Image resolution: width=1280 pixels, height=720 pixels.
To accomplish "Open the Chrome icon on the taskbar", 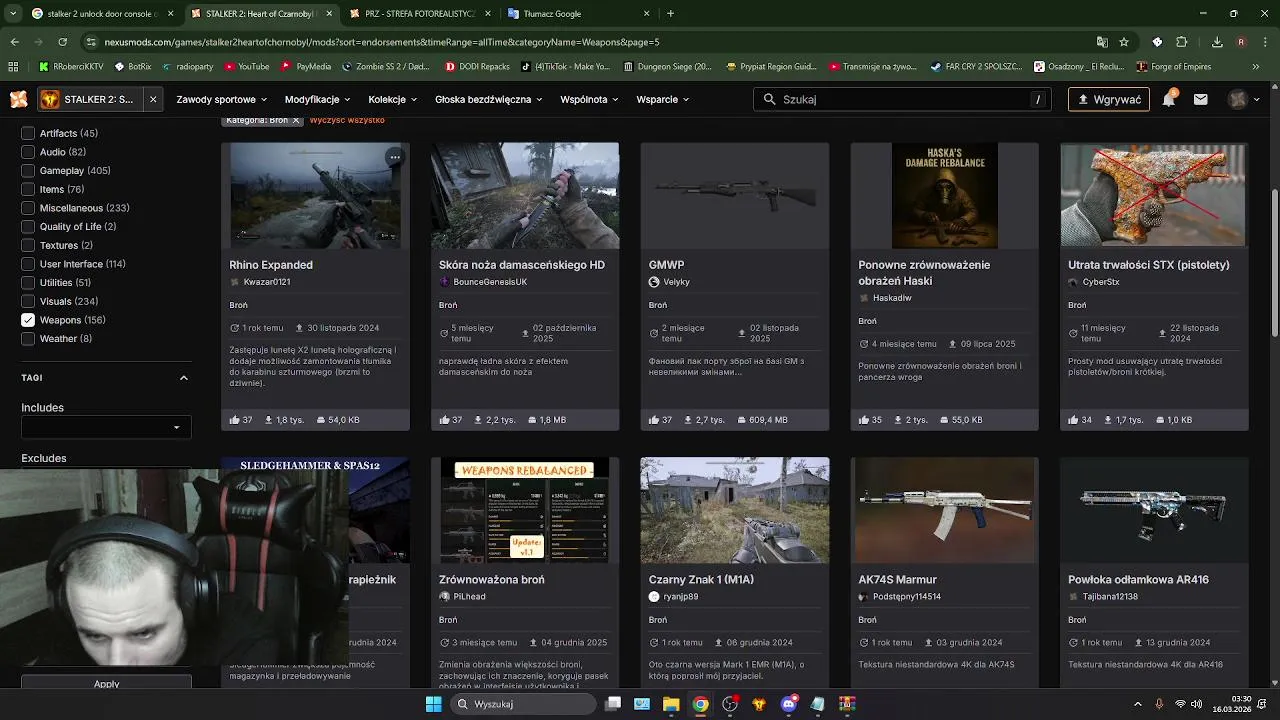I will (x=701, y=704).
